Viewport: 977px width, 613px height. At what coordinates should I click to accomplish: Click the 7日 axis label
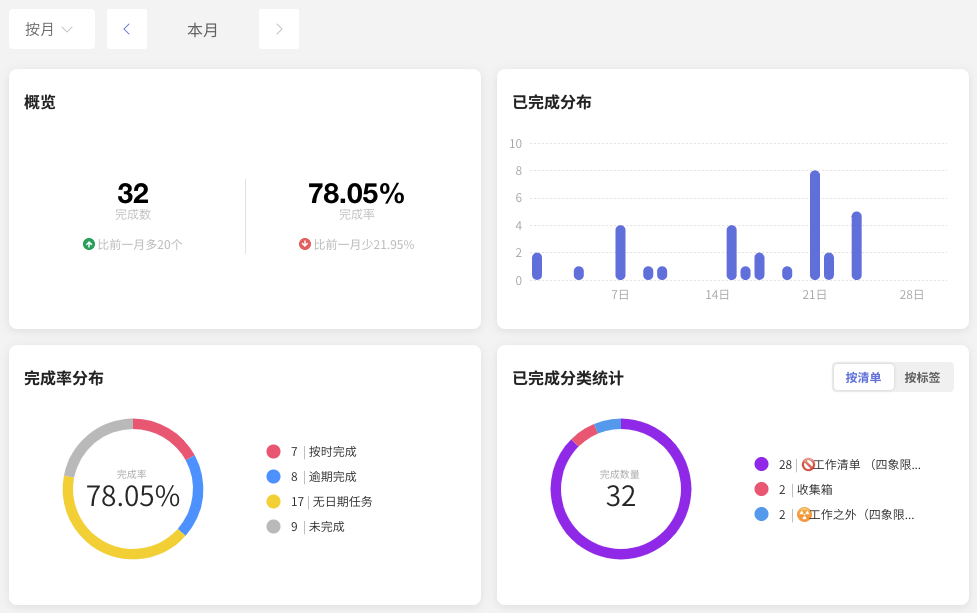[x=620, y=295]
